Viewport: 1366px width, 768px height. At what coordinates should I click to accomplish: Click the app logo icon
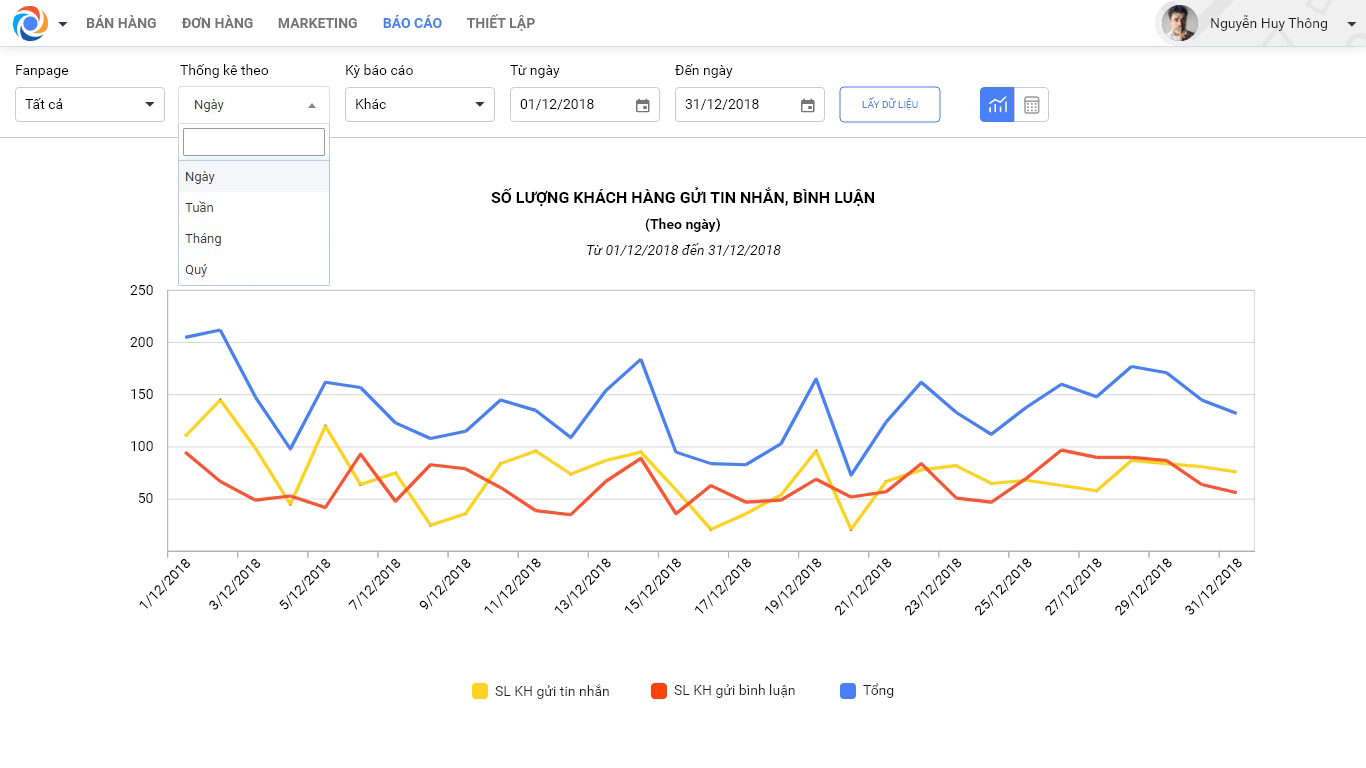(x=30, y=23)
